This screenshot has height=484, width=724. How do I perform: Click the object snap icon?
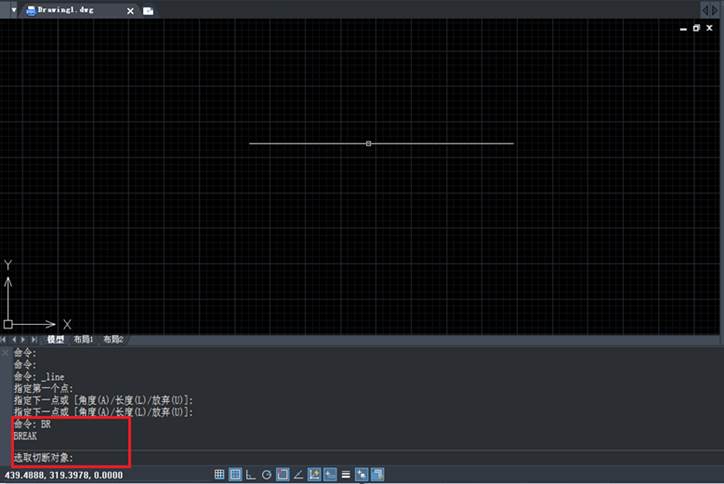283,474
